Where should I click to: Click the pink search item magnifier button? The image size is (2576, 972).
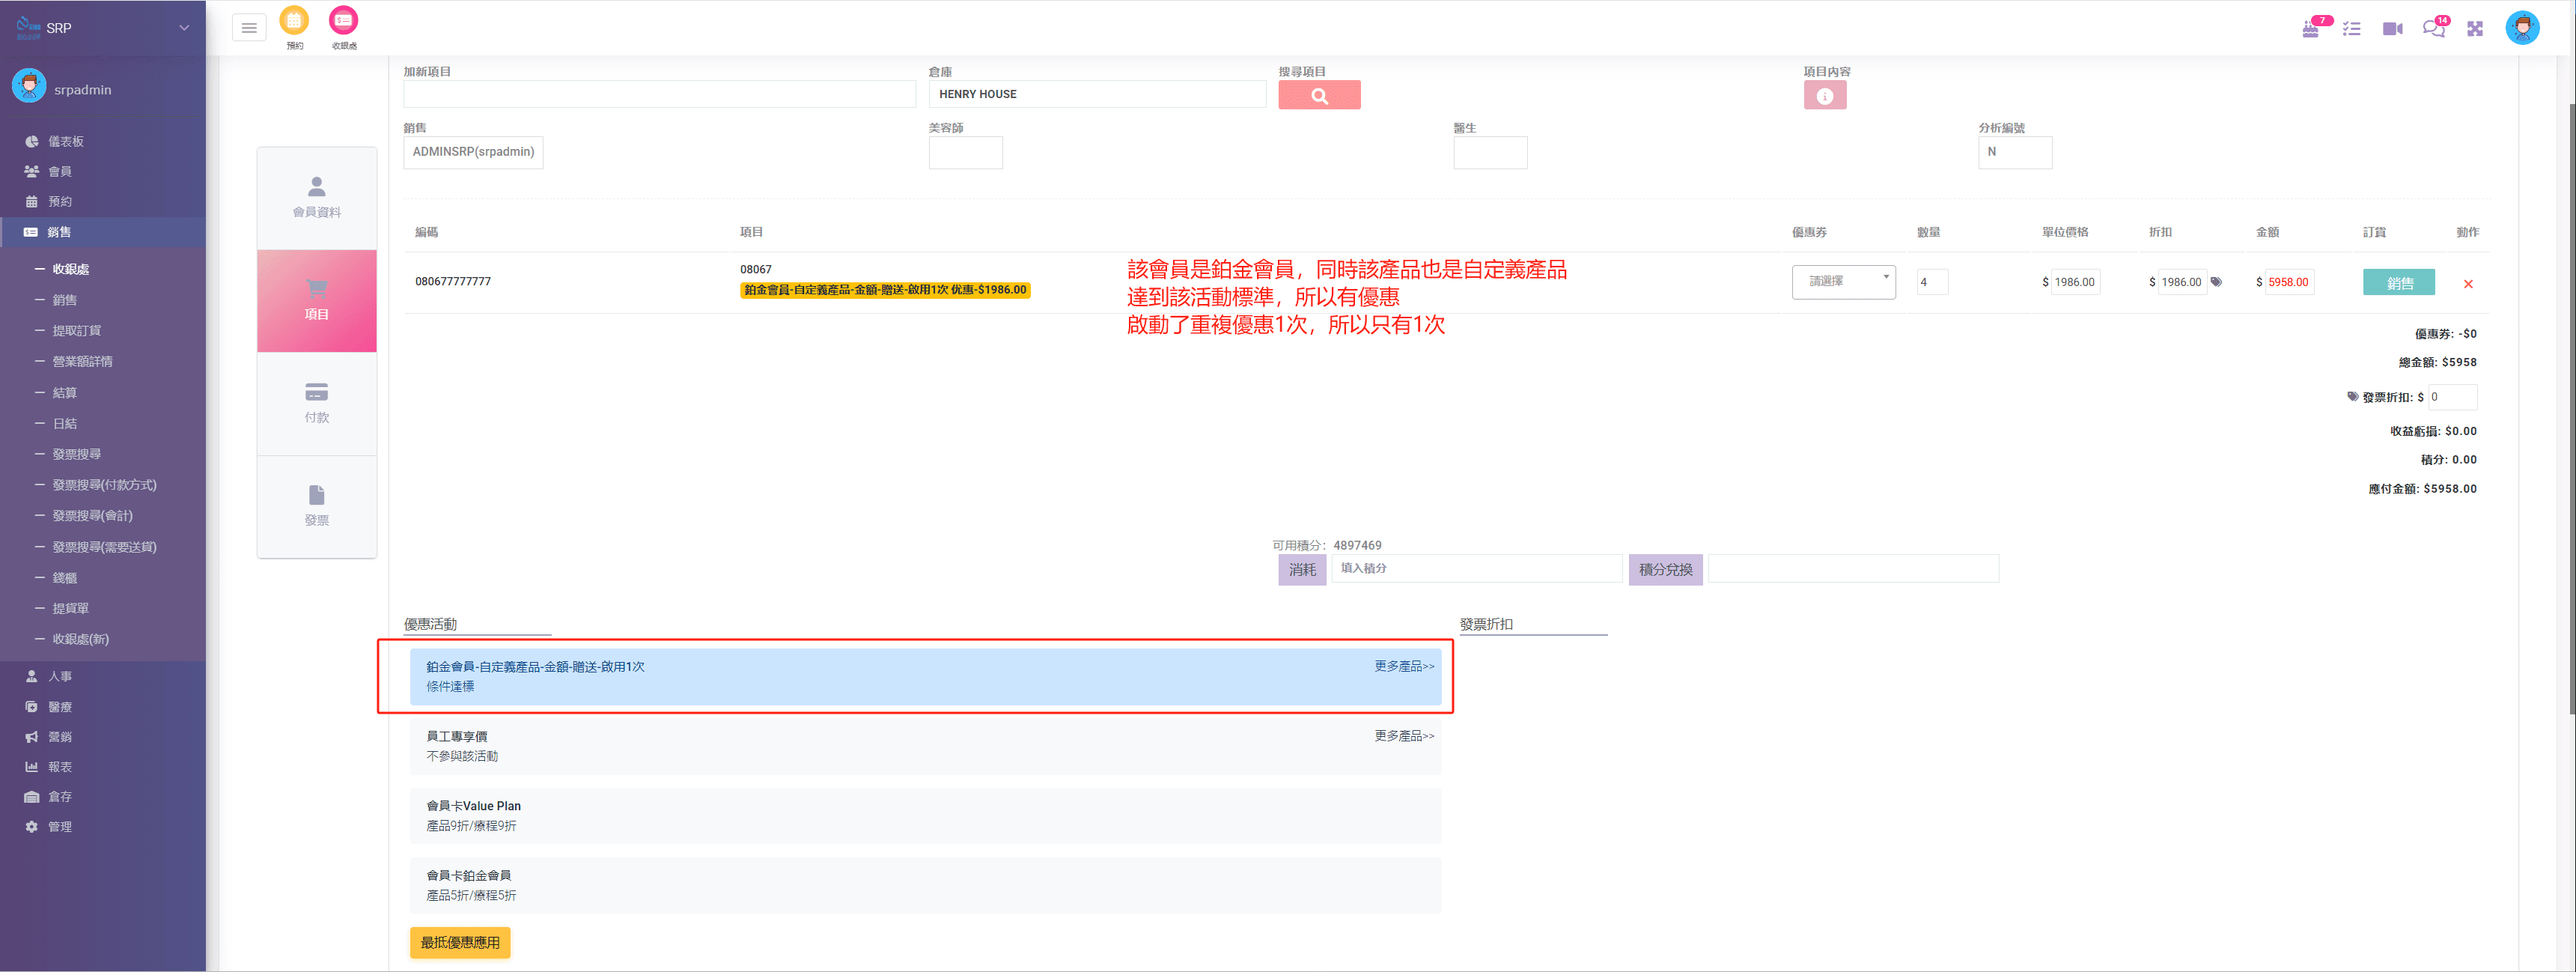1318,96
